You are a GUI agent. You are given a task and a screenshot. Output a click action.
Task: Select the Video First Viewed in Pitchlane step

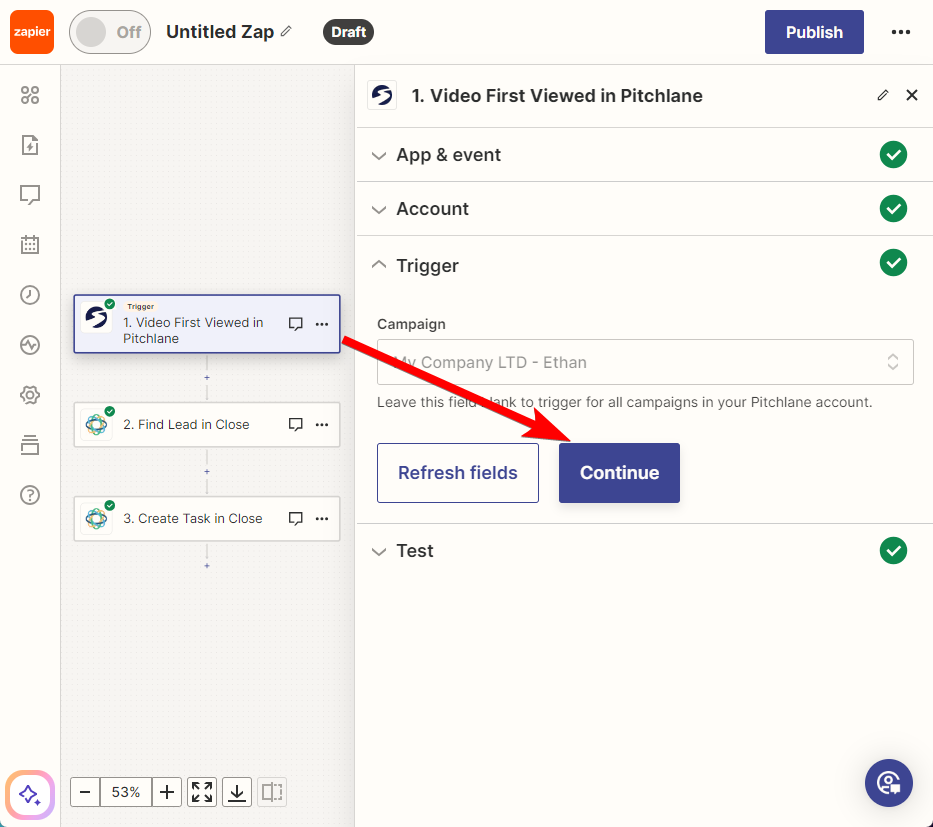pos(207,324)
